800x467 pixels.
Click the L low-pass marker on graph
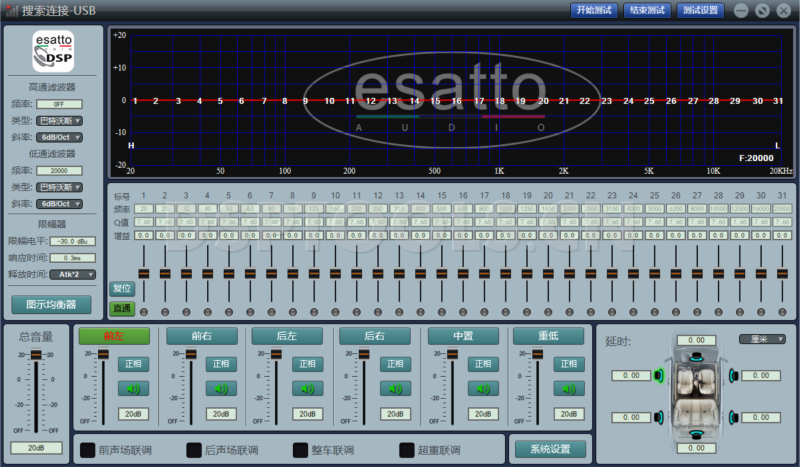tap(778, 145)
